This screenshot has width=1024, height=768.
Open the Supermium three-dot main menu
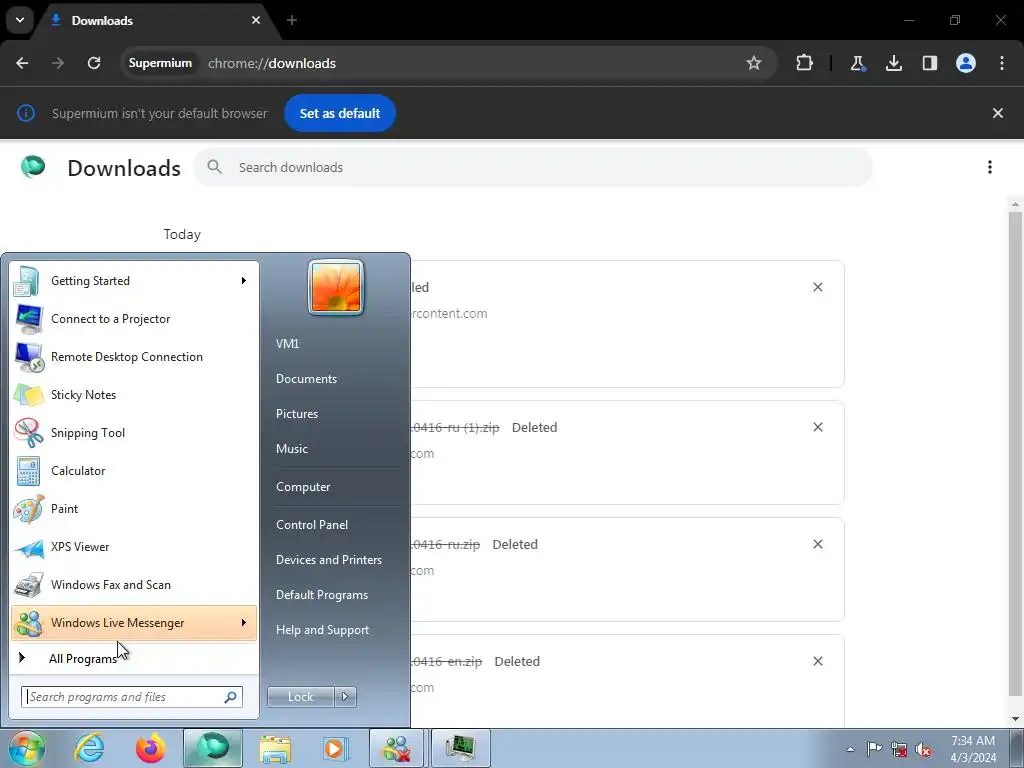click(1001, 63)
